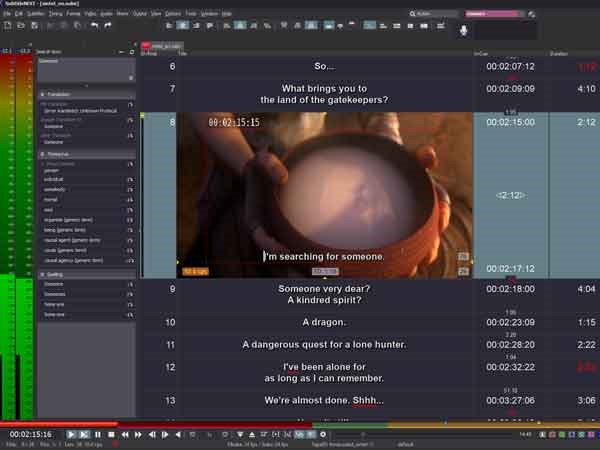Screen dimensions: 600x450
Task: Edit text 'I'm searching for someone.'
Action: pos(324,257)
